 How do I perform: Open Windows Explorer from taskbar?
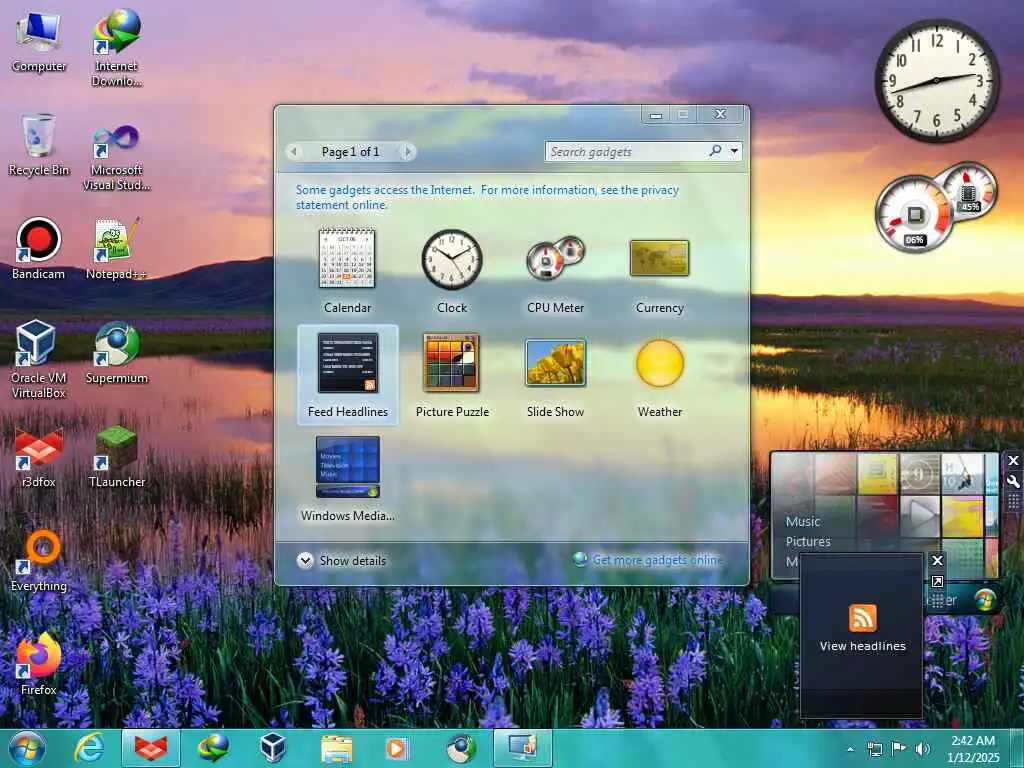tap(336, 748)
